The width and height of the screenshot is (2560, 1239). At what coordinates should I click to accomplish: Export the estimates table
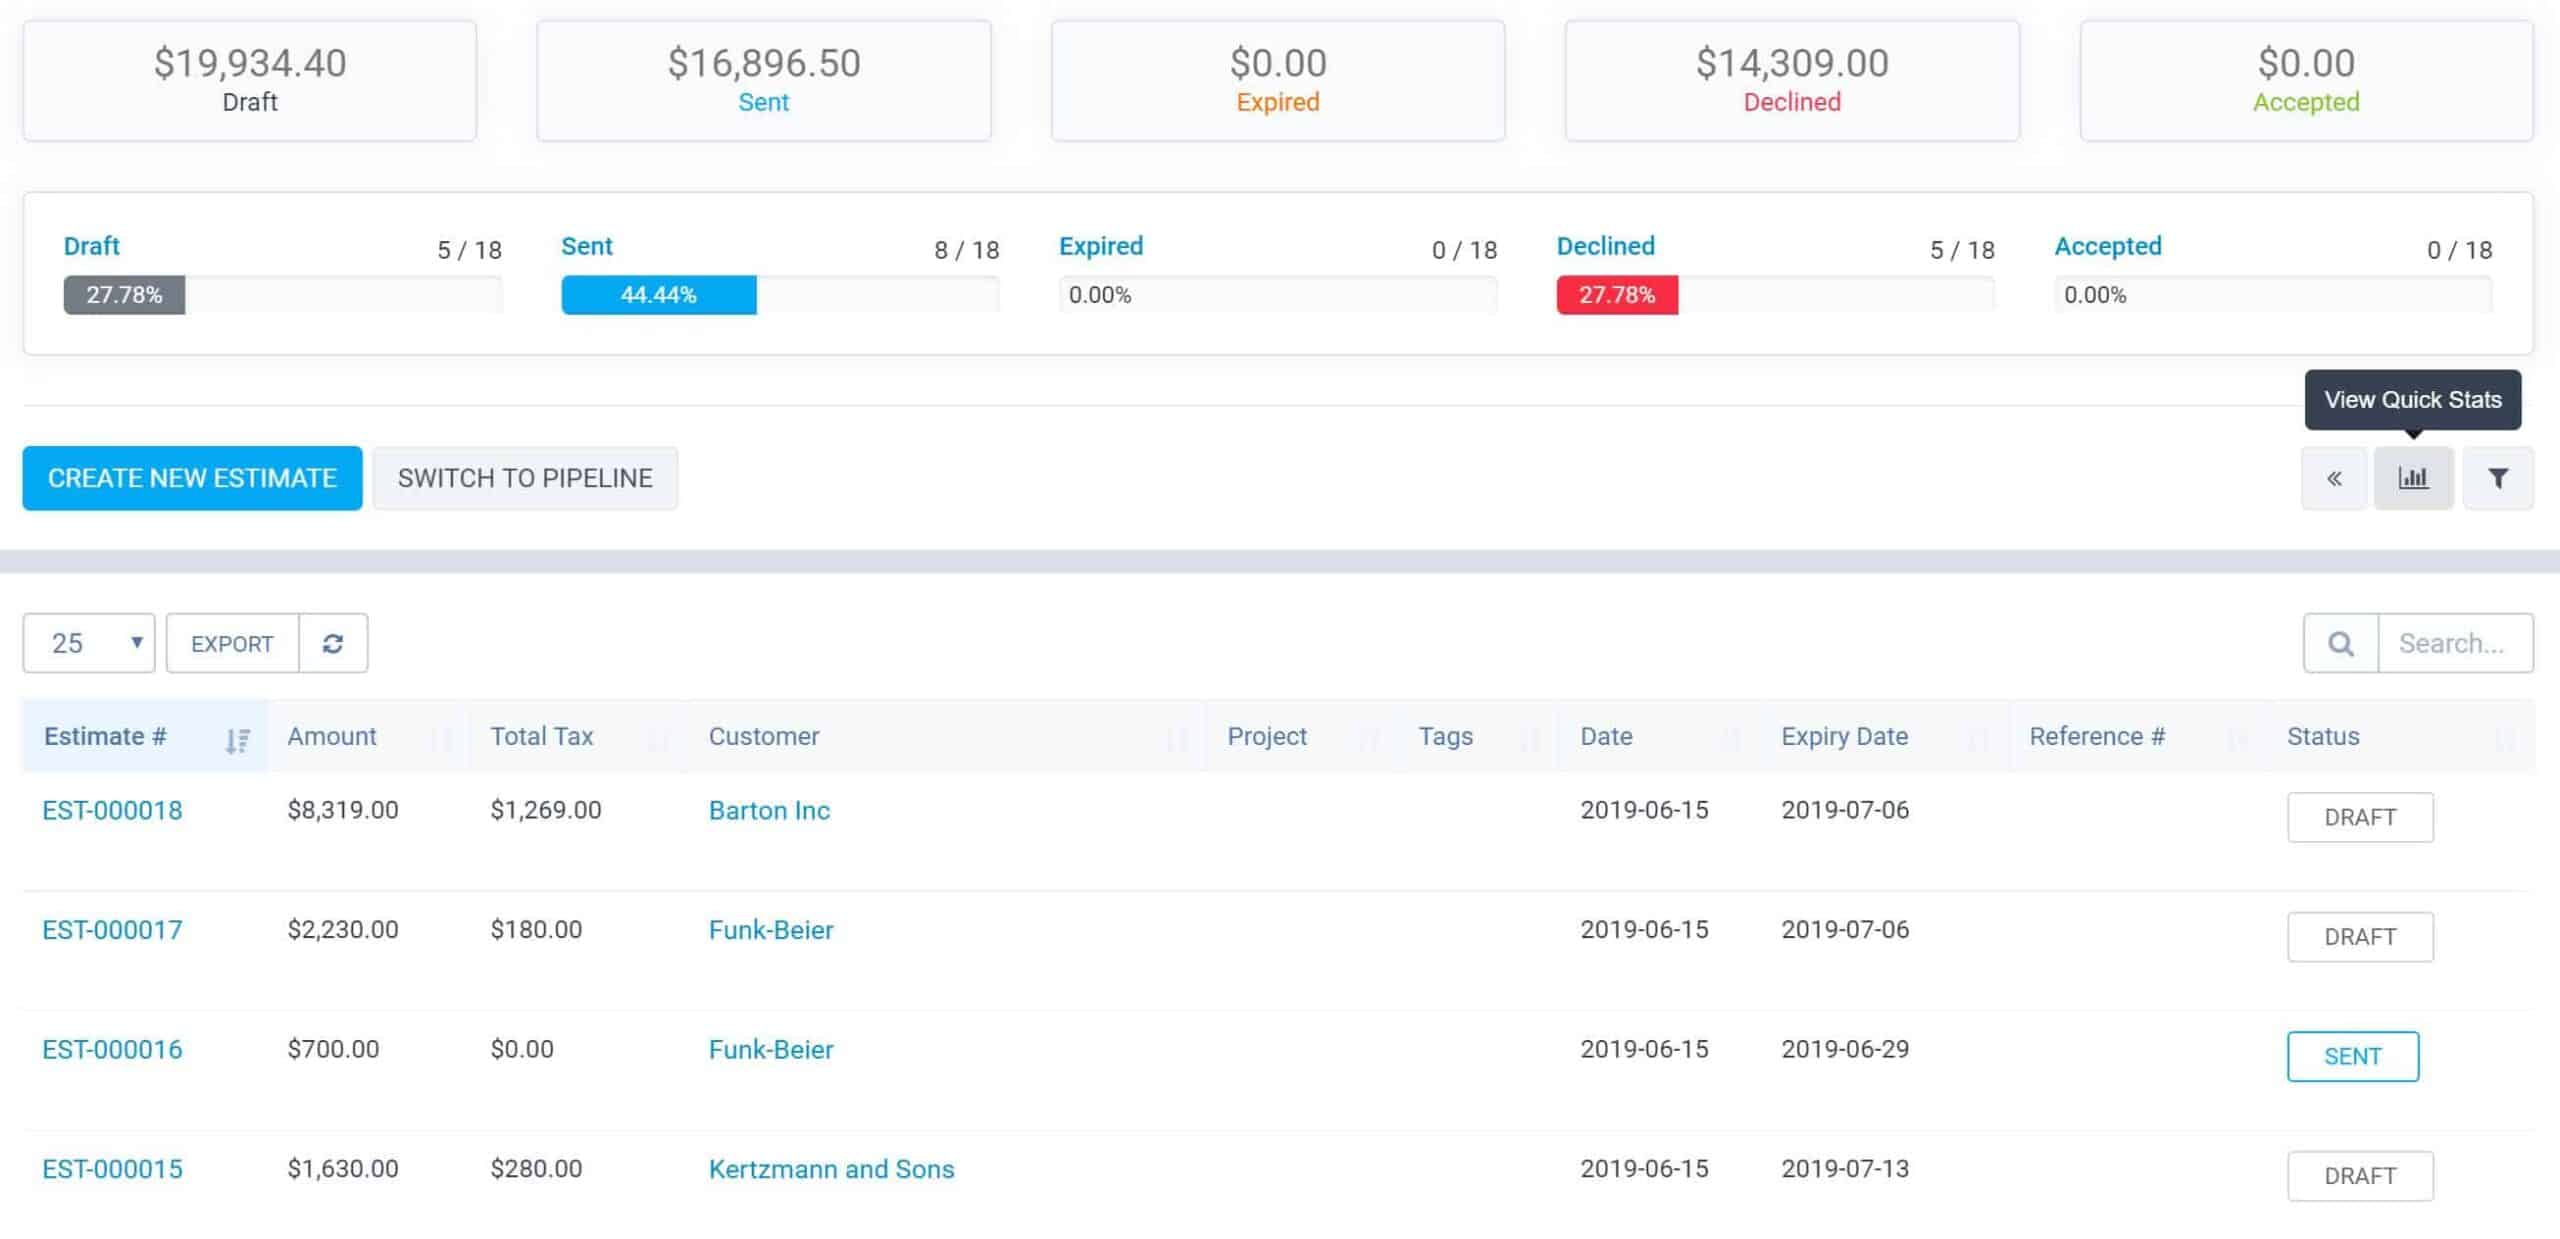pos(232,643)
